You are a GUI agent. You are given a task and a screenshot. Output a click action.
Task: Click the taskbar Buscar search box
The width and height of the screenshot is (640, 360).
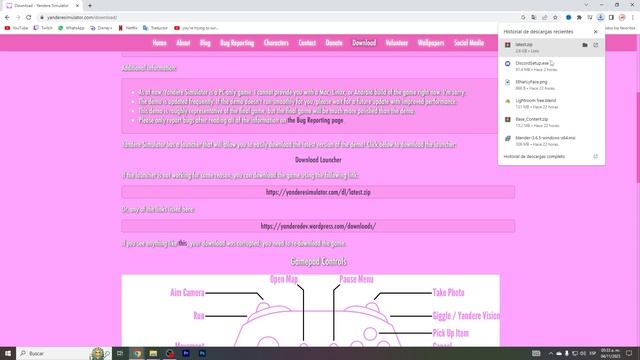[x=53, y=353]
